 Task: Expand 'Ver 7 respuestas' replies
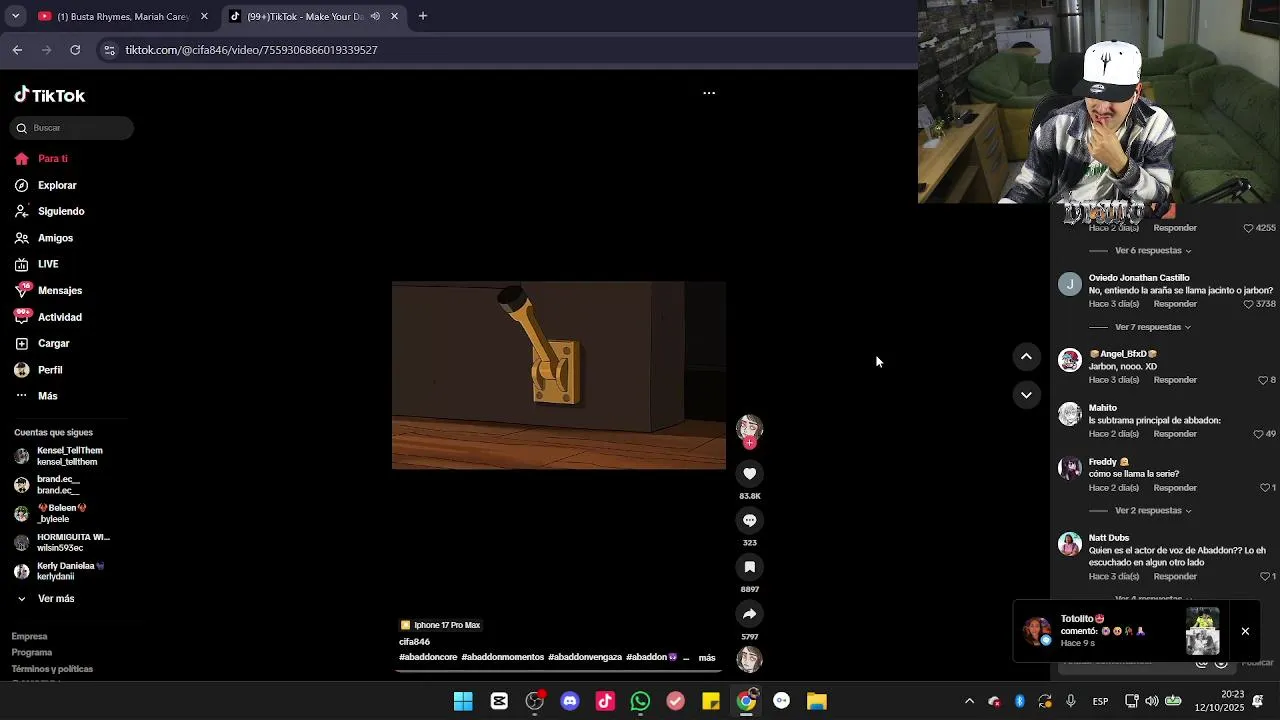[1153, 327]
